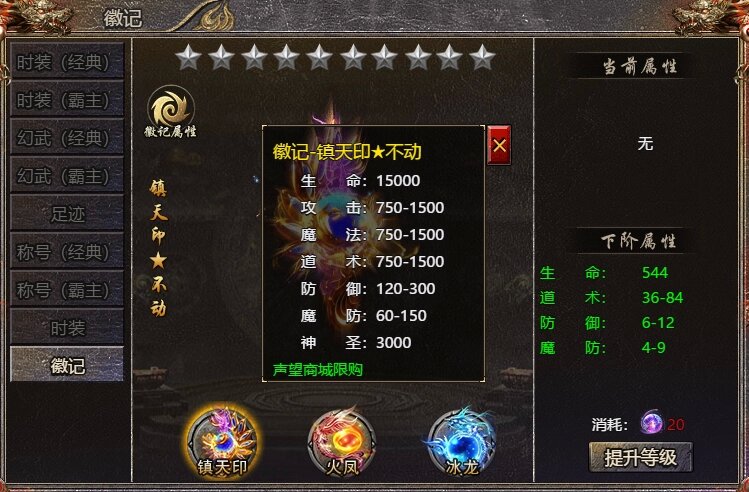Switch to 幻武（经典）tab

[x=67, y=137]
